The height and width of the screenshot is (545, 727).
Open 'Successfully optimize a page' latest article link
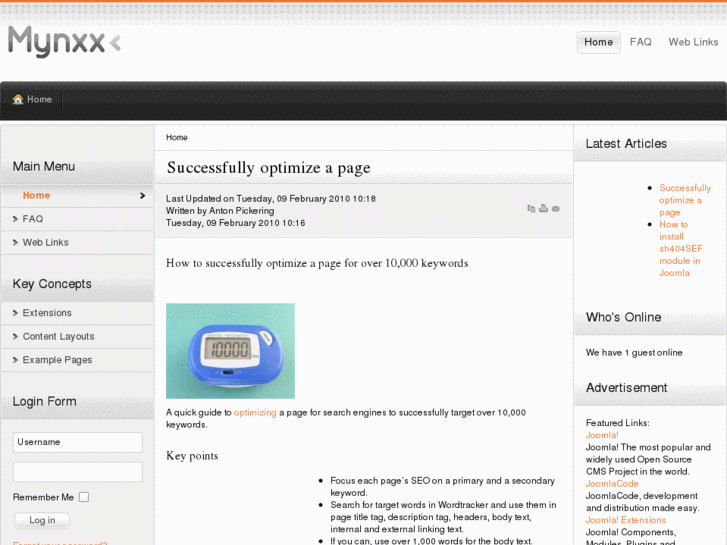pos(685,200)
